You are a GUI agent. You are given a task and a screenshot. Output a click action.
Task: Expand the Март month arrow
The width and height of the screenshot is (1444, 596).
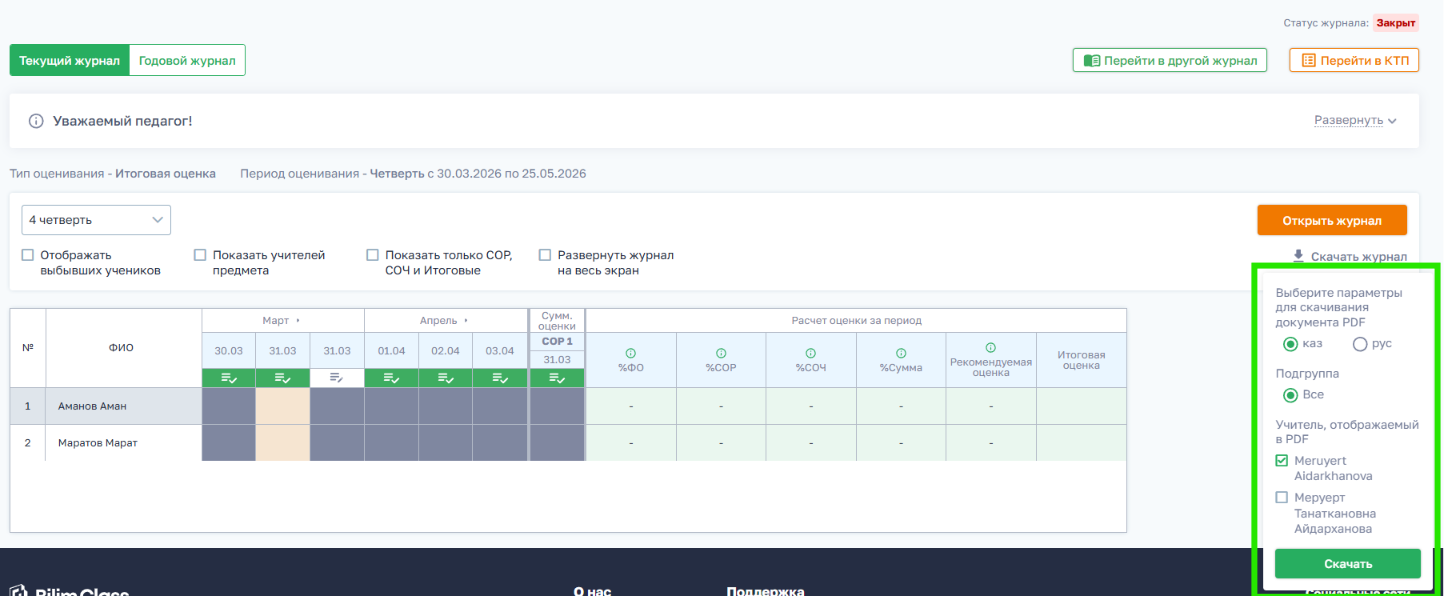tap(298, 321)
